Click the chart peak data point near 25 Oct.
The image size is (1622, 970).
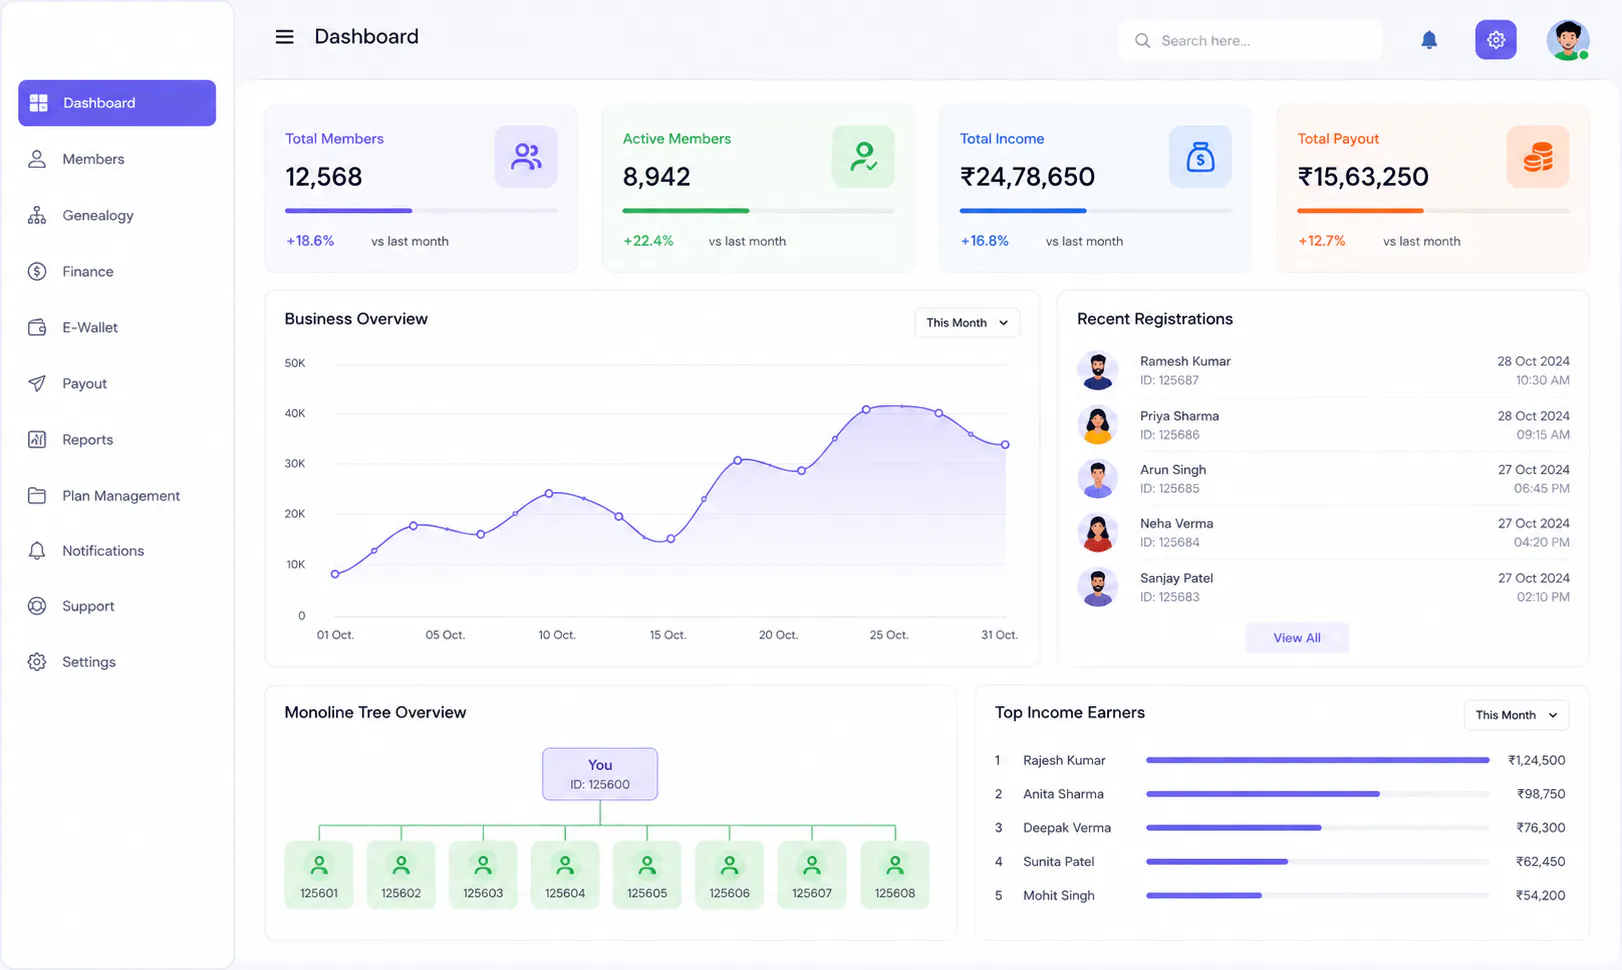[866, 409]
